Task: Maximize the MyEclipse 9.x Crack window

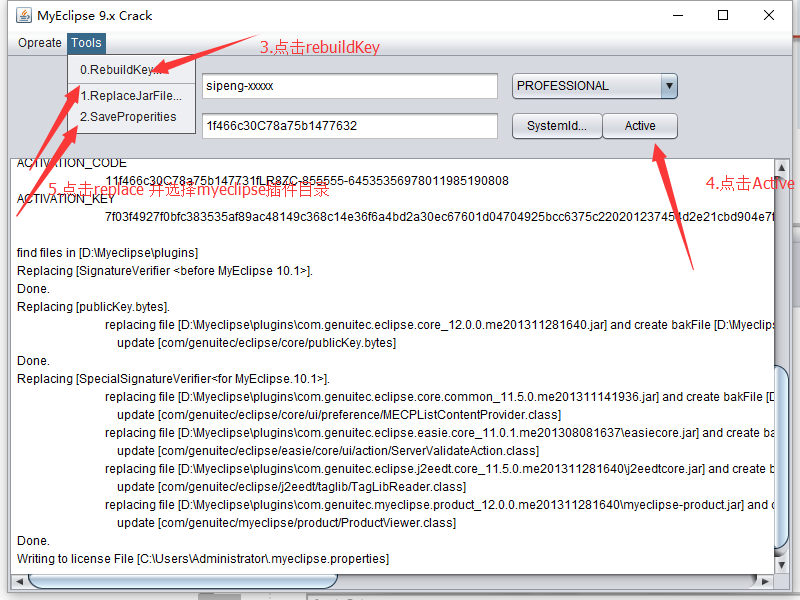Action: click(723, 15)
